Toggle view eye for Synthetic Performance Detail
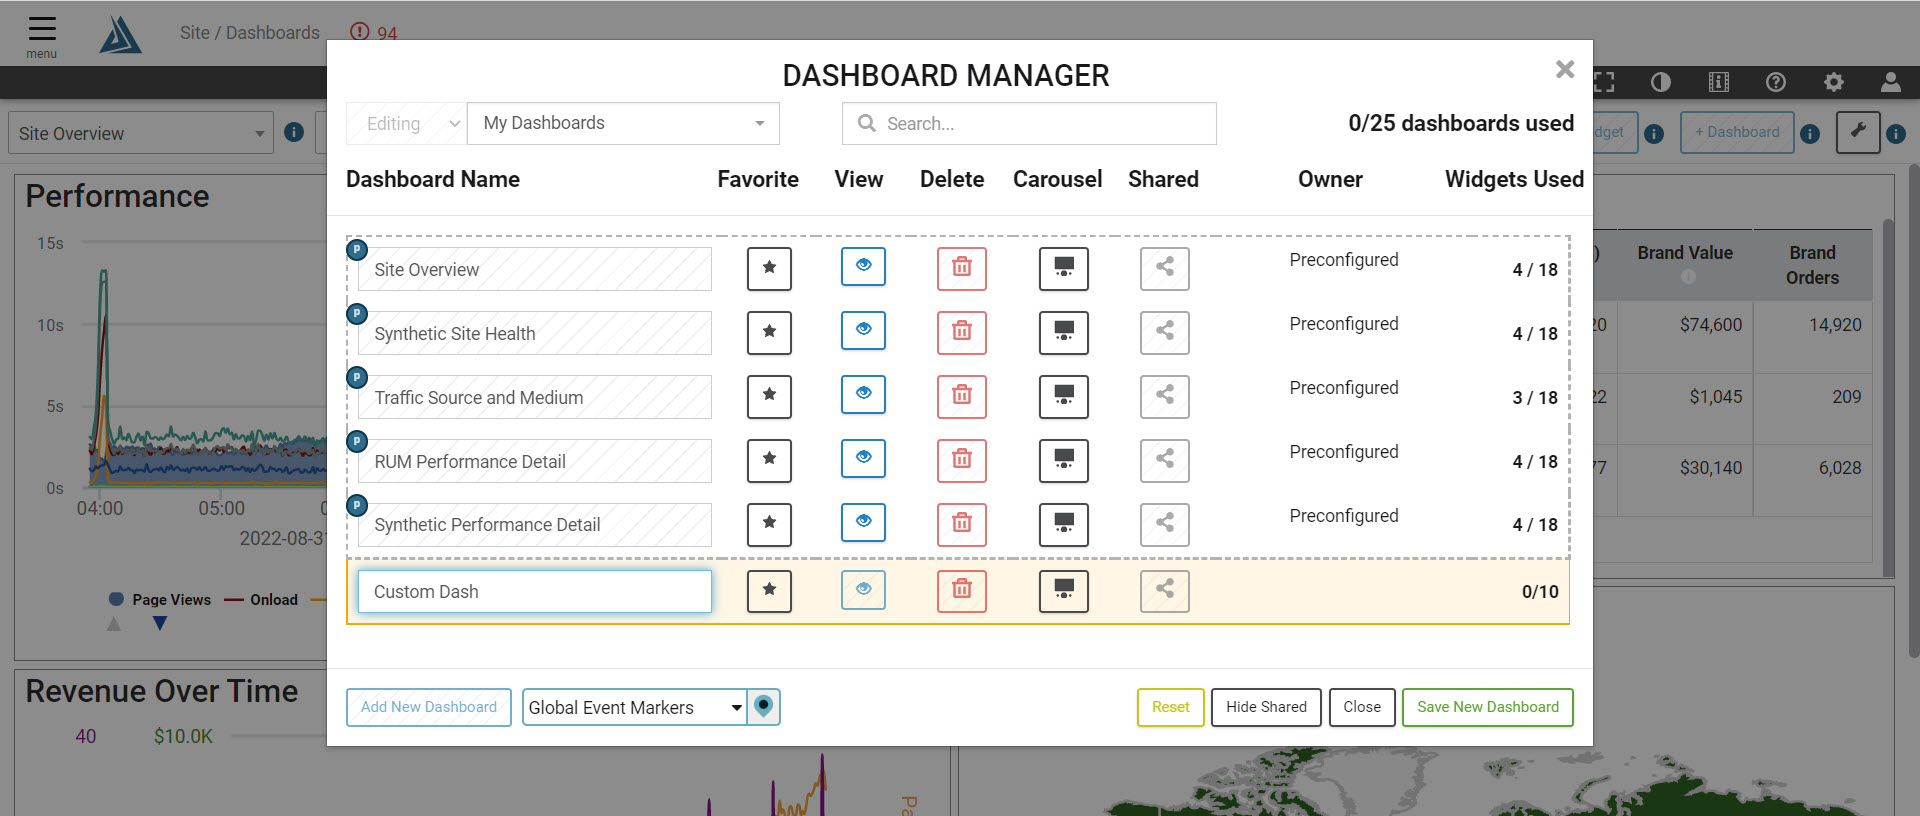 [863, 523]
